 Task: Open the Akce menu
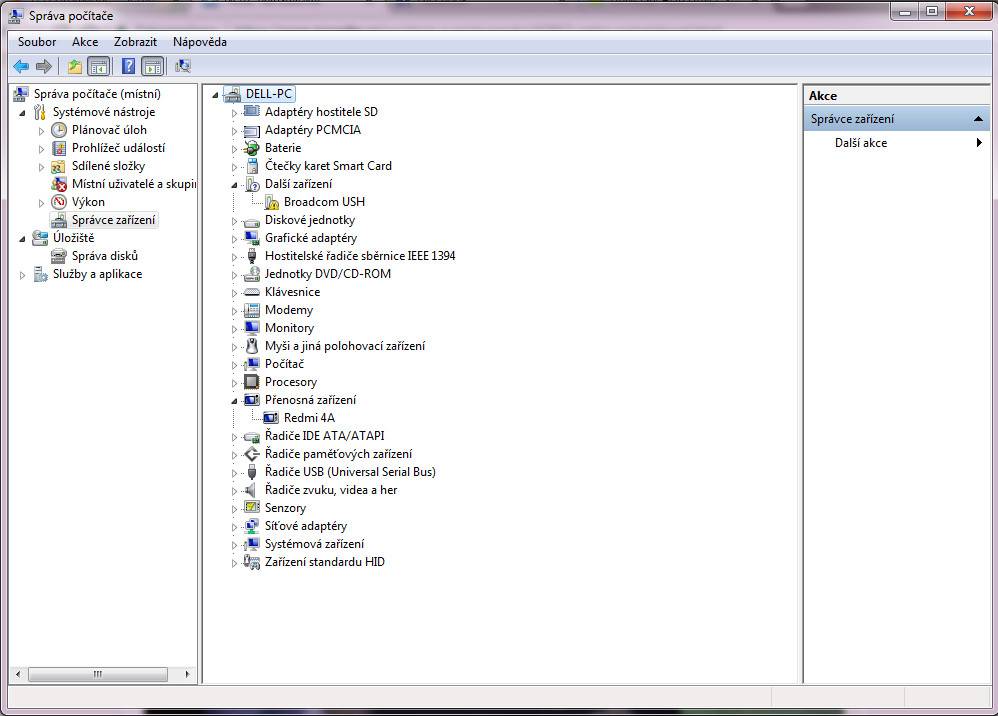[x=85, y=42]
